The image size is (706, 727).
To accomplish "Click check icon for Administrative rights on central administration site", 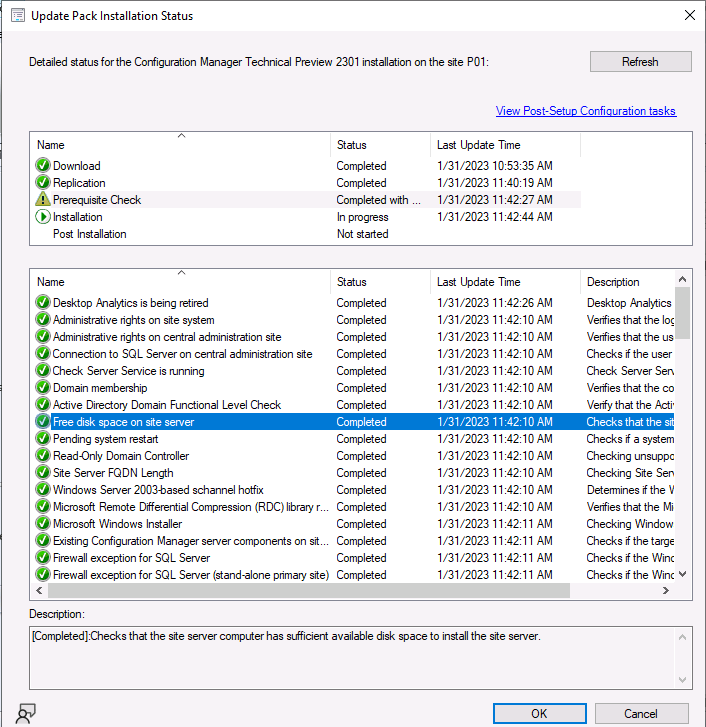I will [43, 337].
